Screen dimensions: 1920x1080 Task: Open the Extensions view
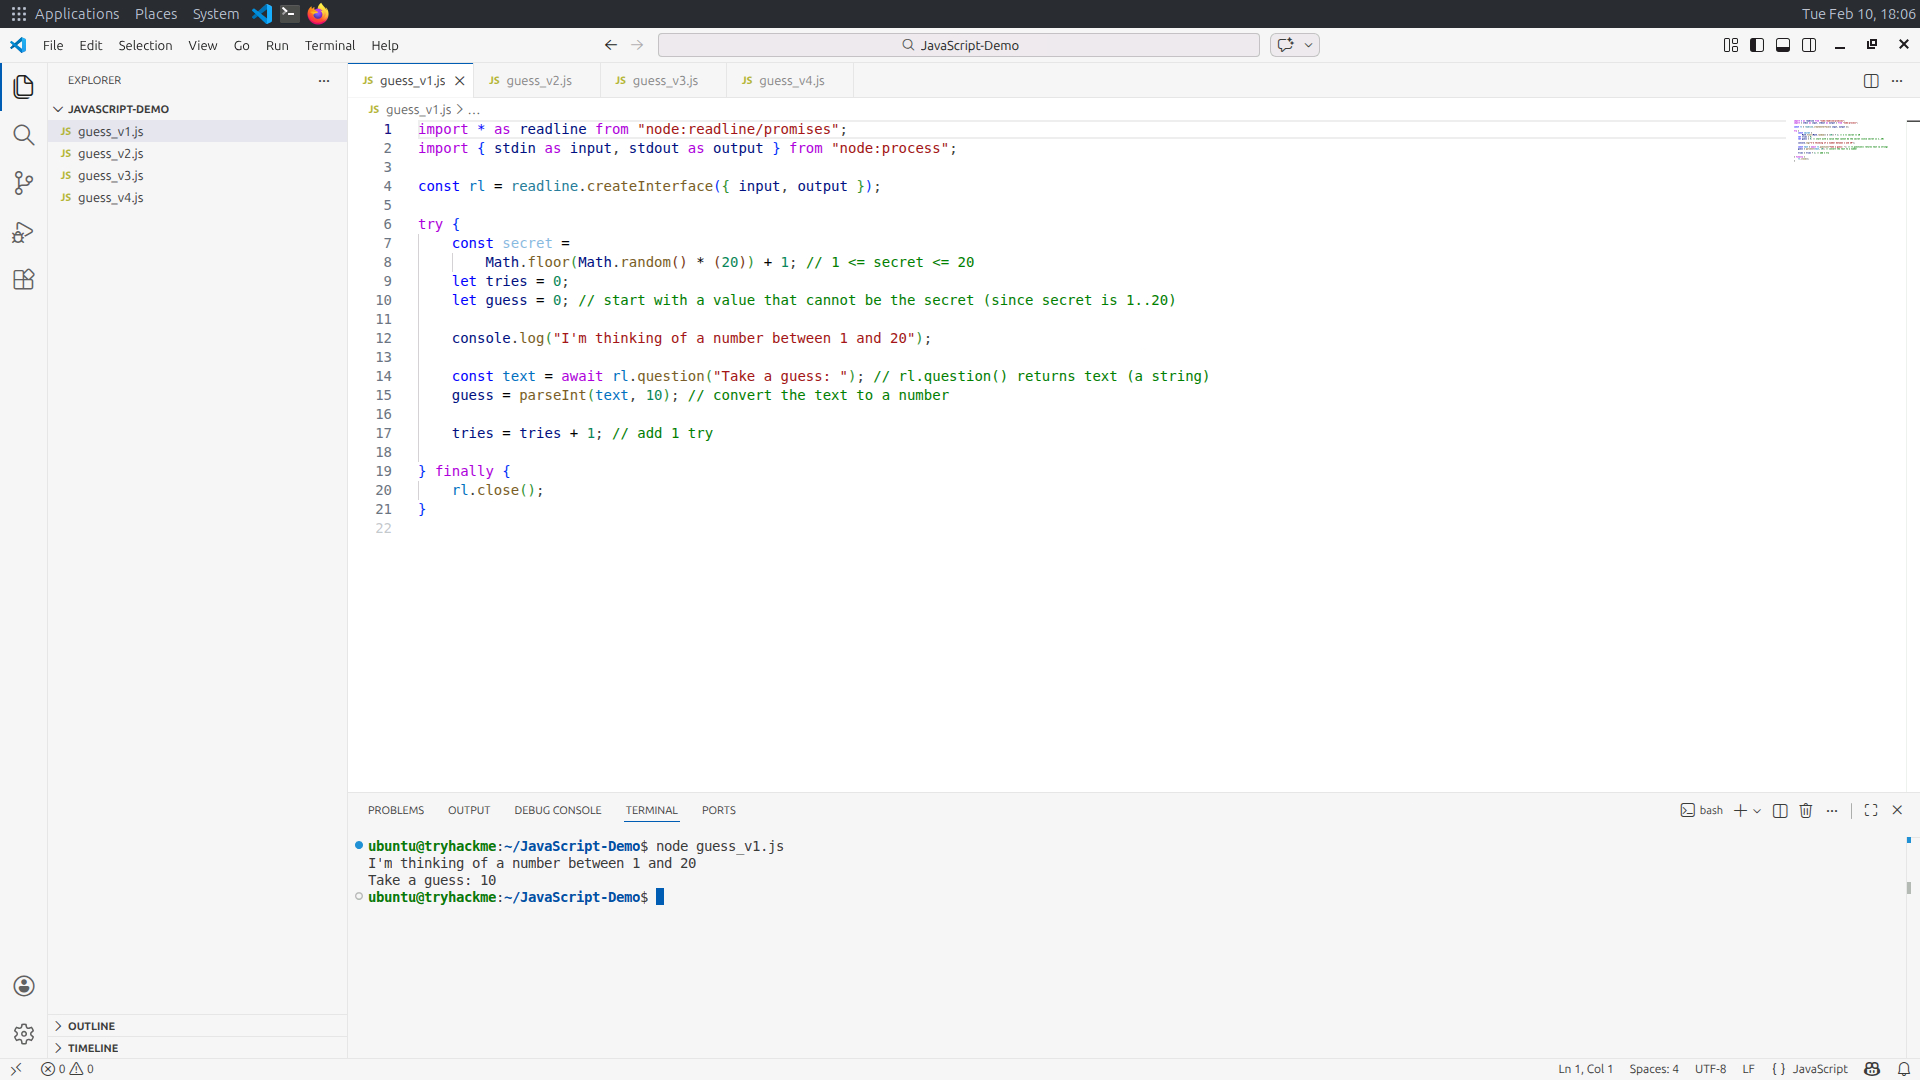pos(24,279)
